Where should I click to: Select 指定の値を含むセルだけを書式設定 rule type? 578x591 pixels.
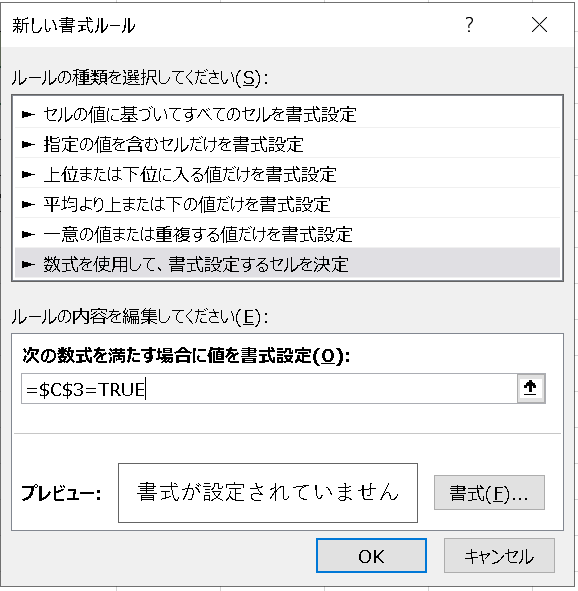287,144
